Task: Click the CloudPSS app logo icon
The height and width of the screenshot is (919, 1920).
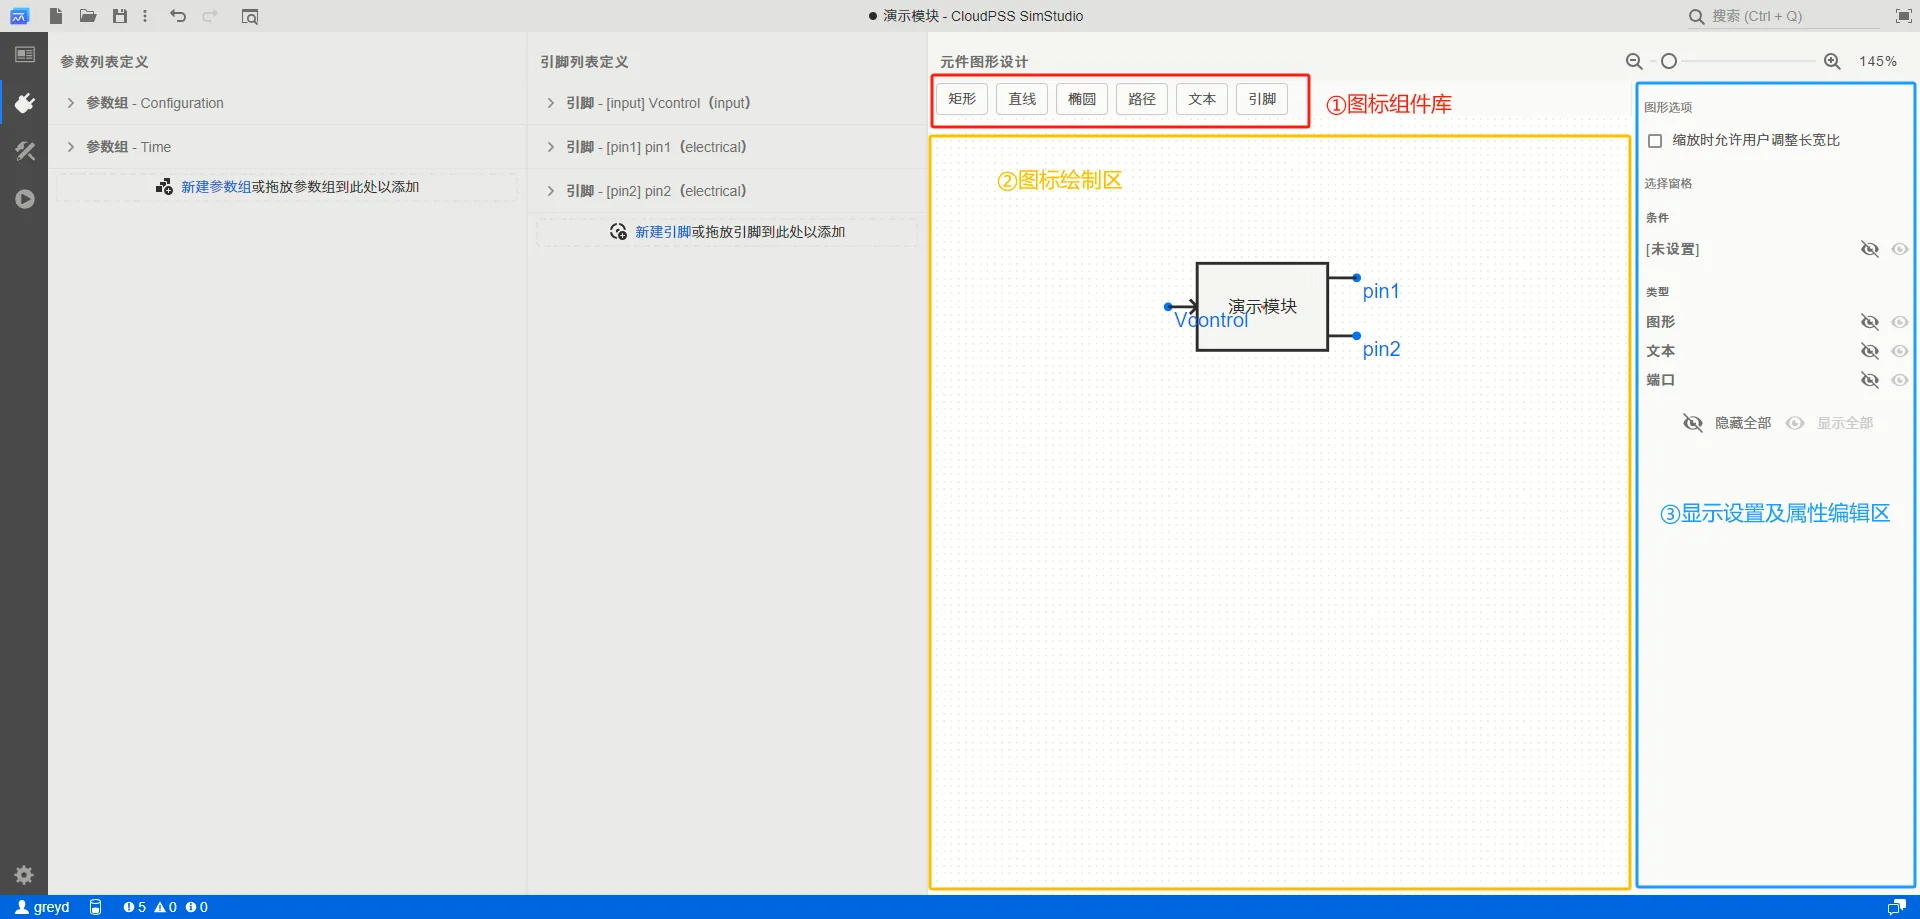Action: point(19,16)
